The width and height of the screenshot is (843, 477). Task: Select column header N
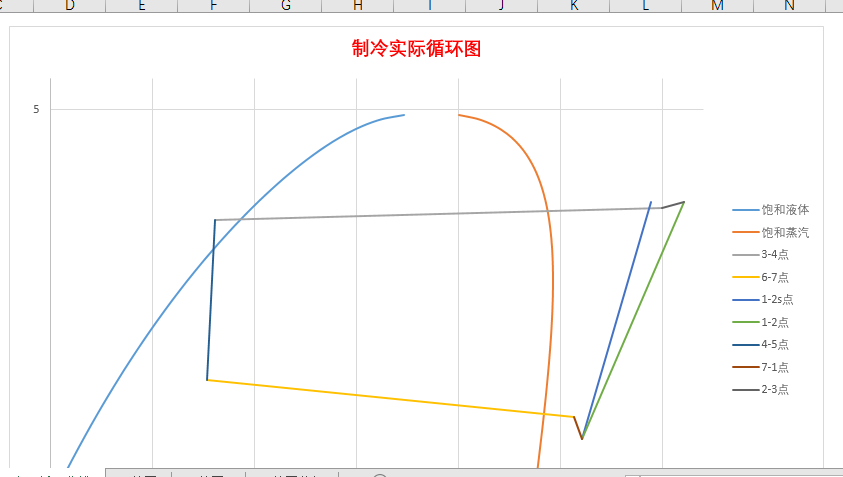[789, 6]
